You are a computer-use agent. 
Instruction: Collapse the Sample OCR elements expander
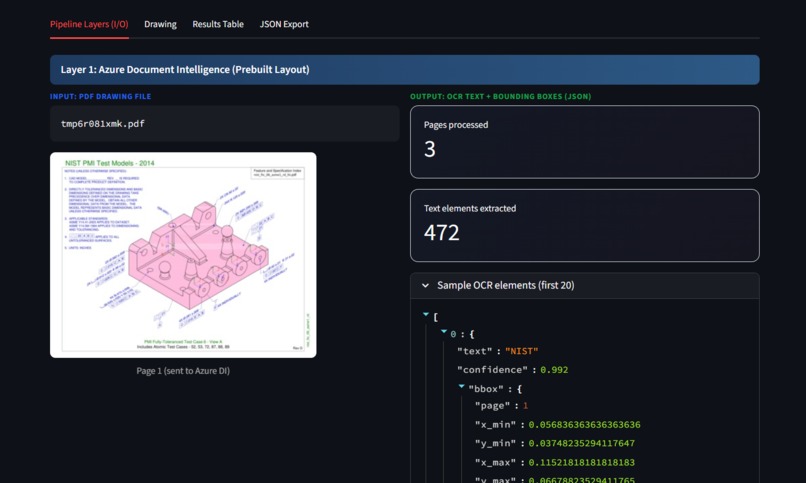tap(584, 285)
